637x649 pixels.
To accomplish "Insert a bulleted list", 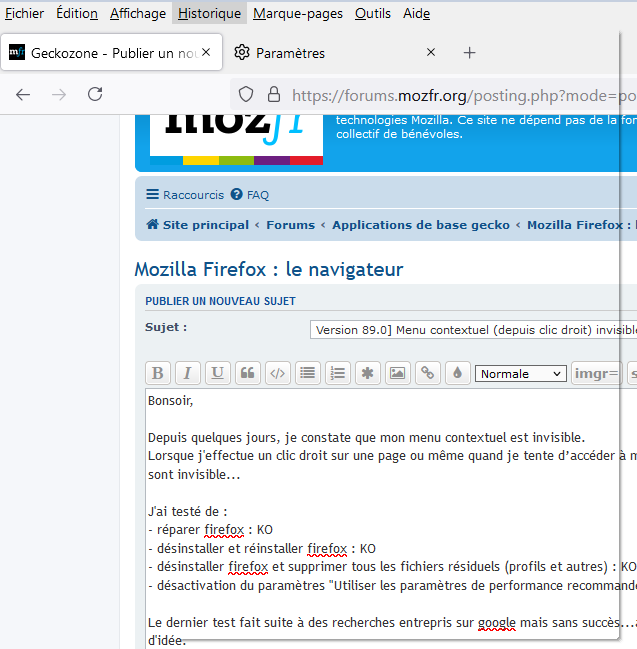I will [308, 373].
